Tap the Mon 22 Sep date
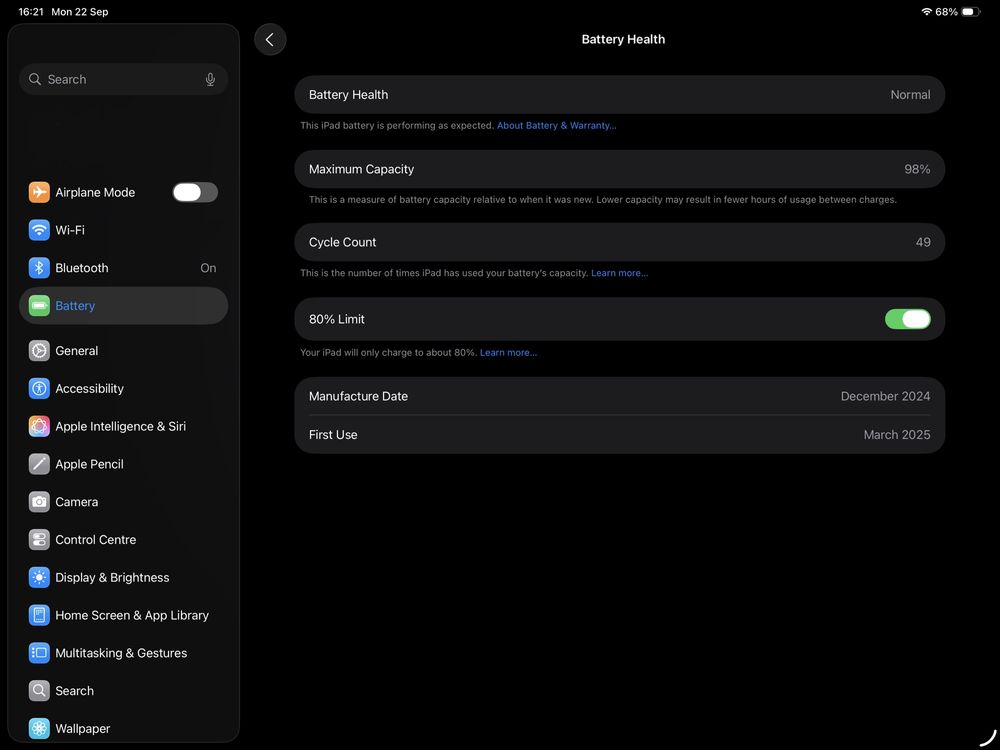 [80, 11]
